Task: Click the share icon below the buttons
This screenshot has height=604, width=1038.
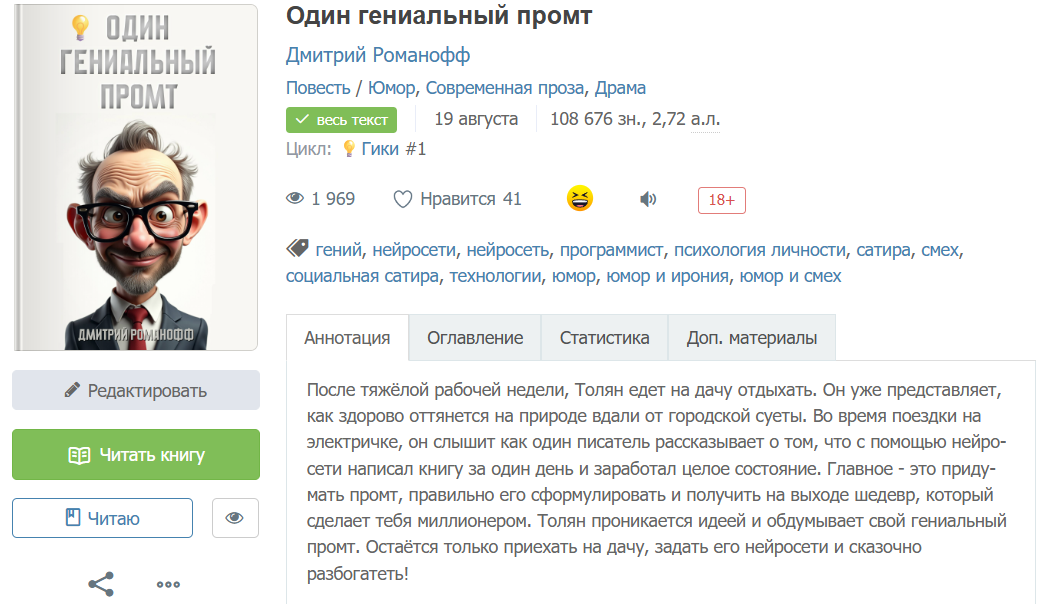Action: (x=101, y=584)
